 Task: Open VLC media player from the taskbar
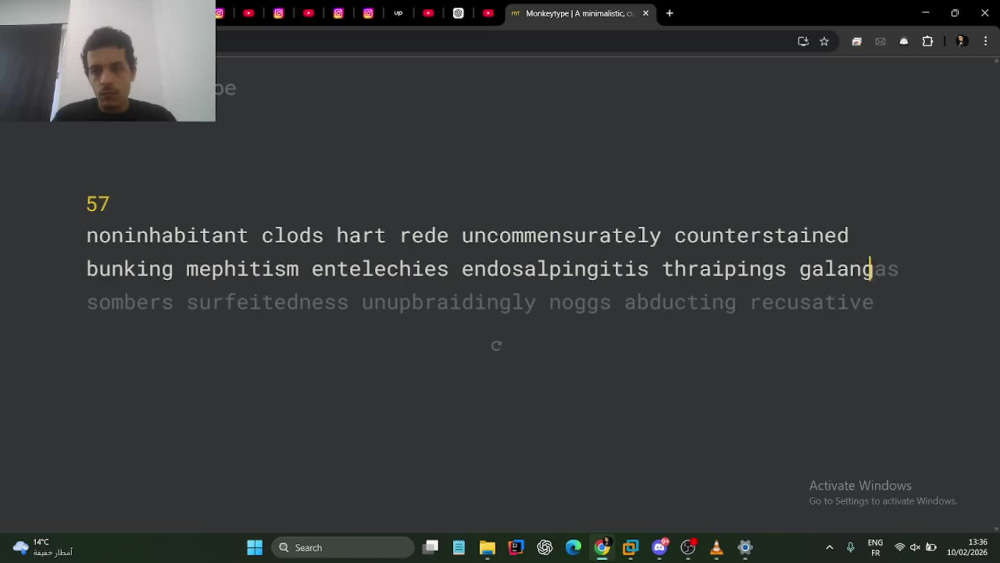point(716,547)
